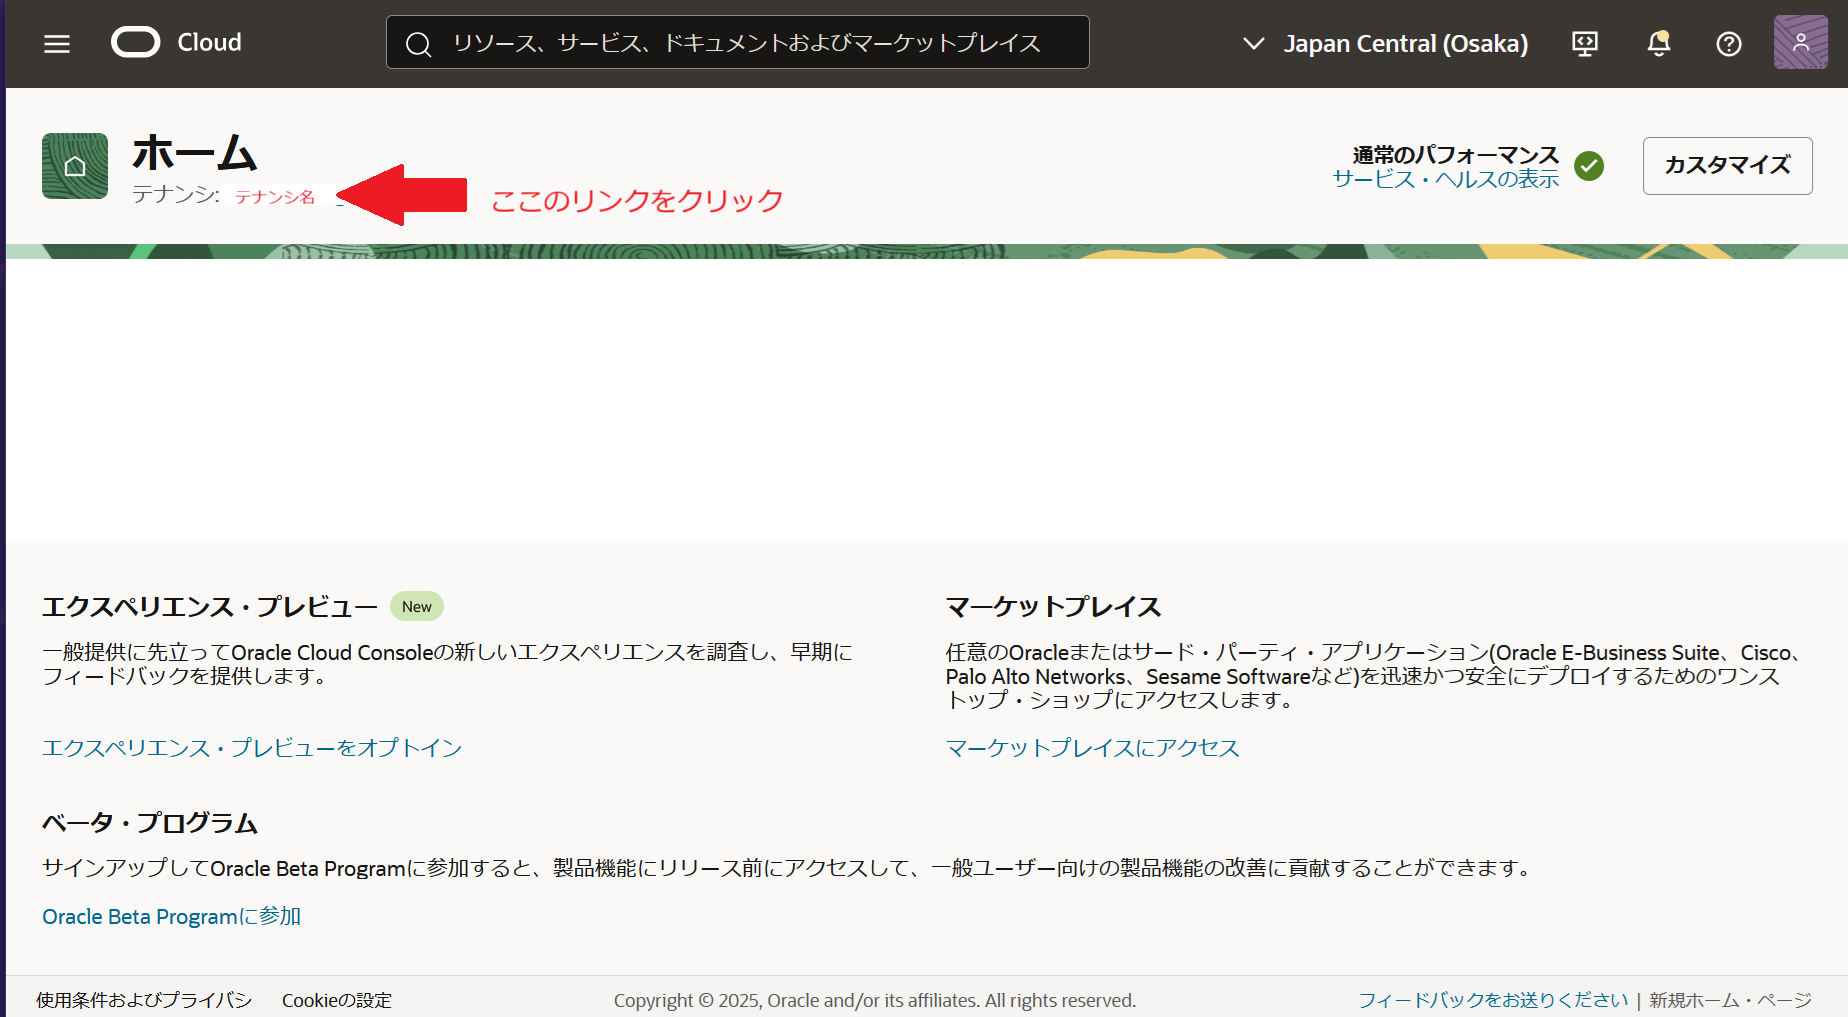Click フィードバックをお送りください link

1493,1000
